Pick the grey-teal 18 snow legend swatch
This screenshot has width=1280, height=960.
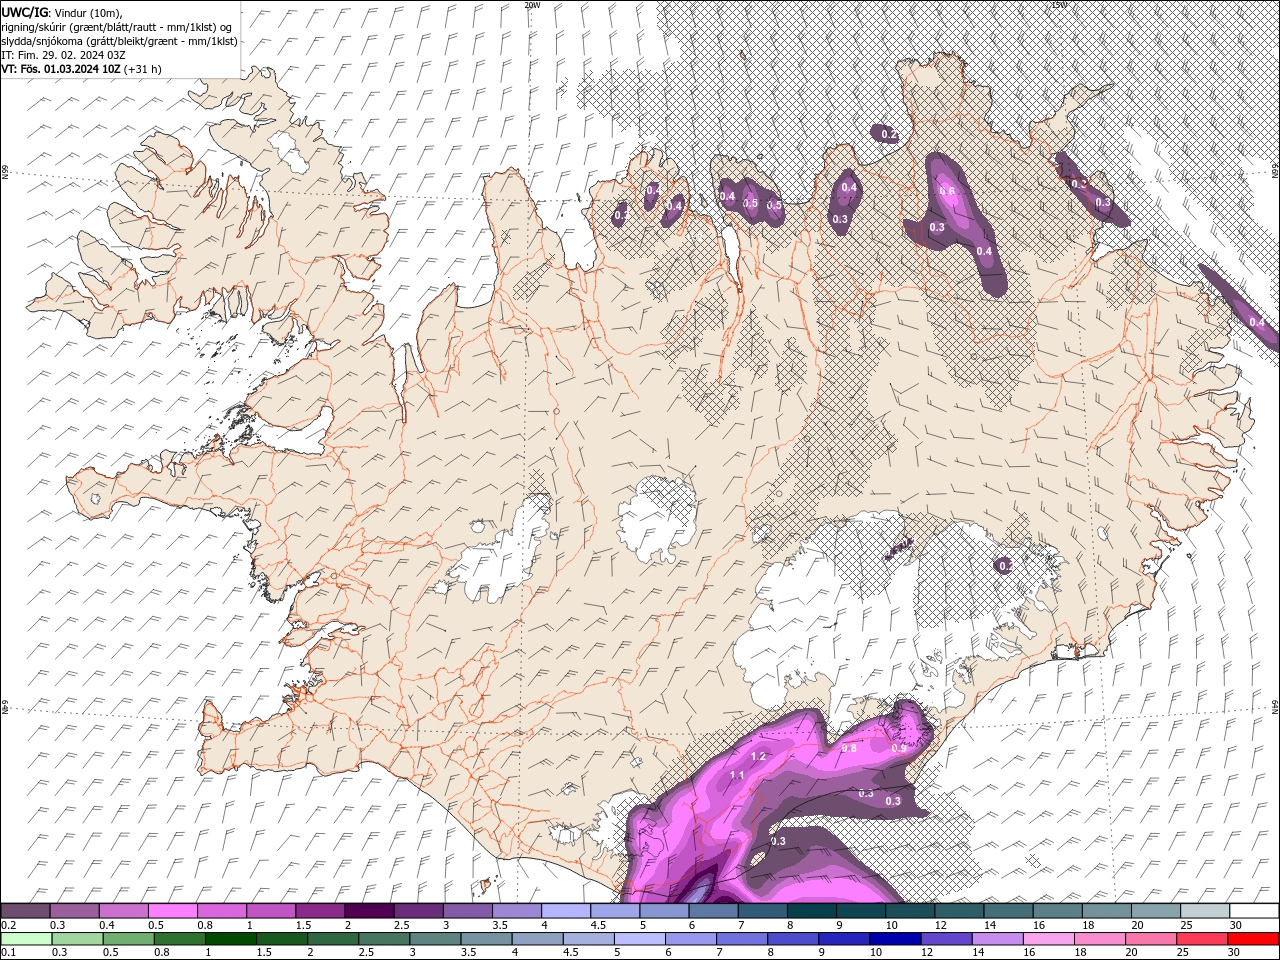point(1107,911)
